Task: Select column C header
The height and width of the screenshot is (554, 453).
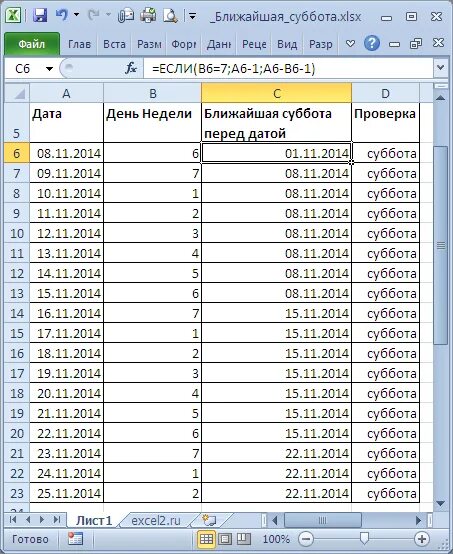Action: (277, 93)
